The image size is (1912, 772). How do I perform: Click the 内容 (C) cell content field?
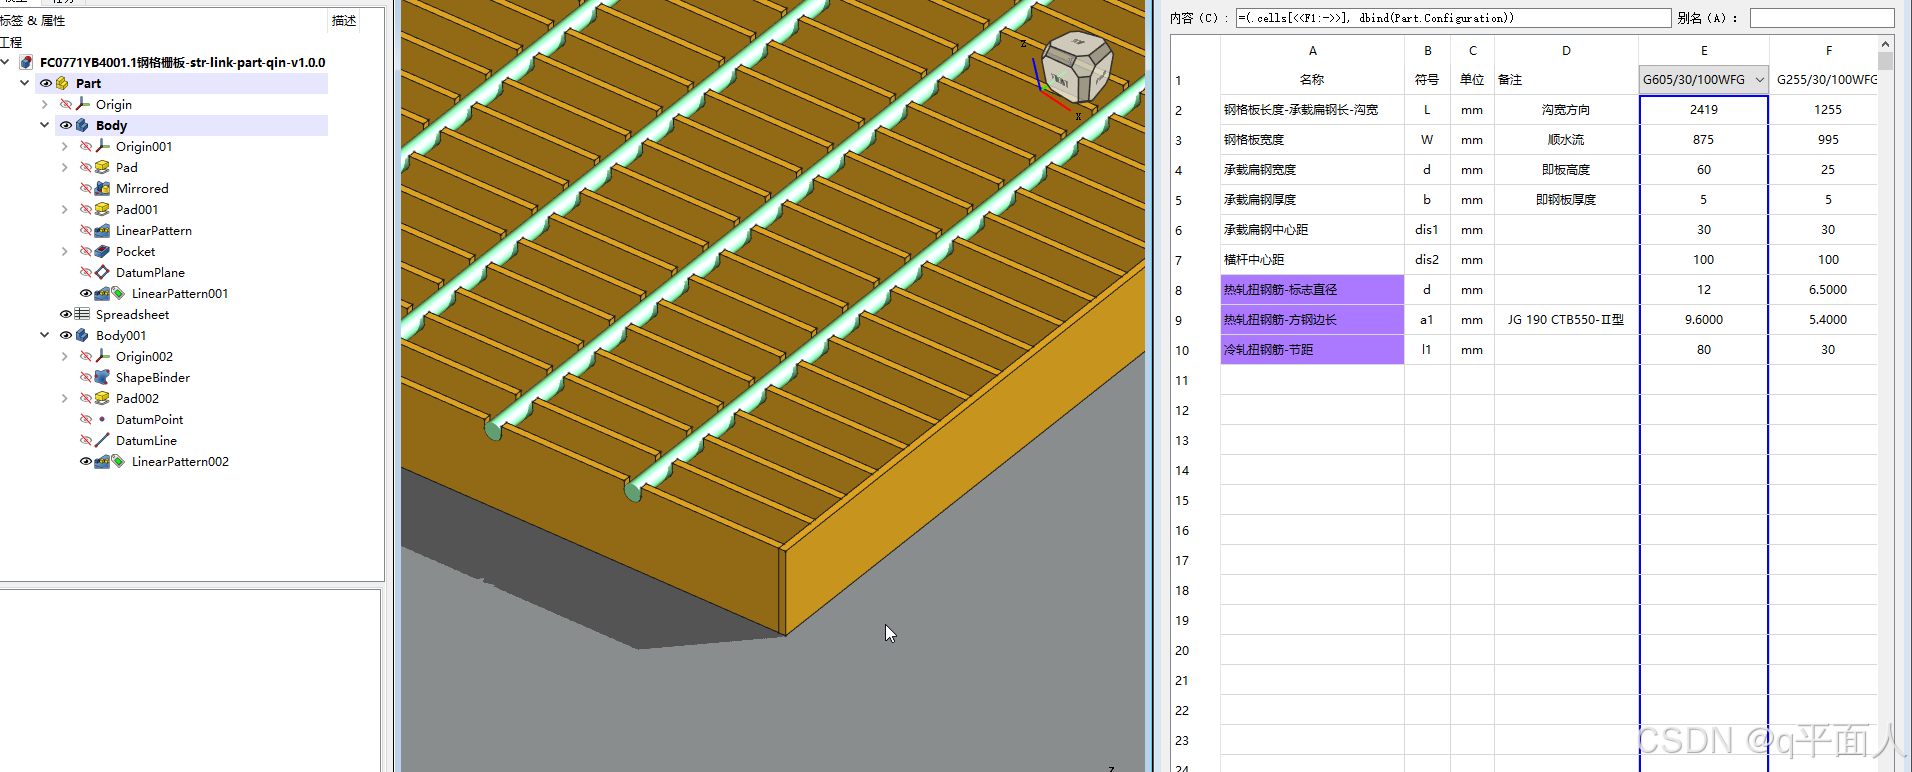point(1453,18)
